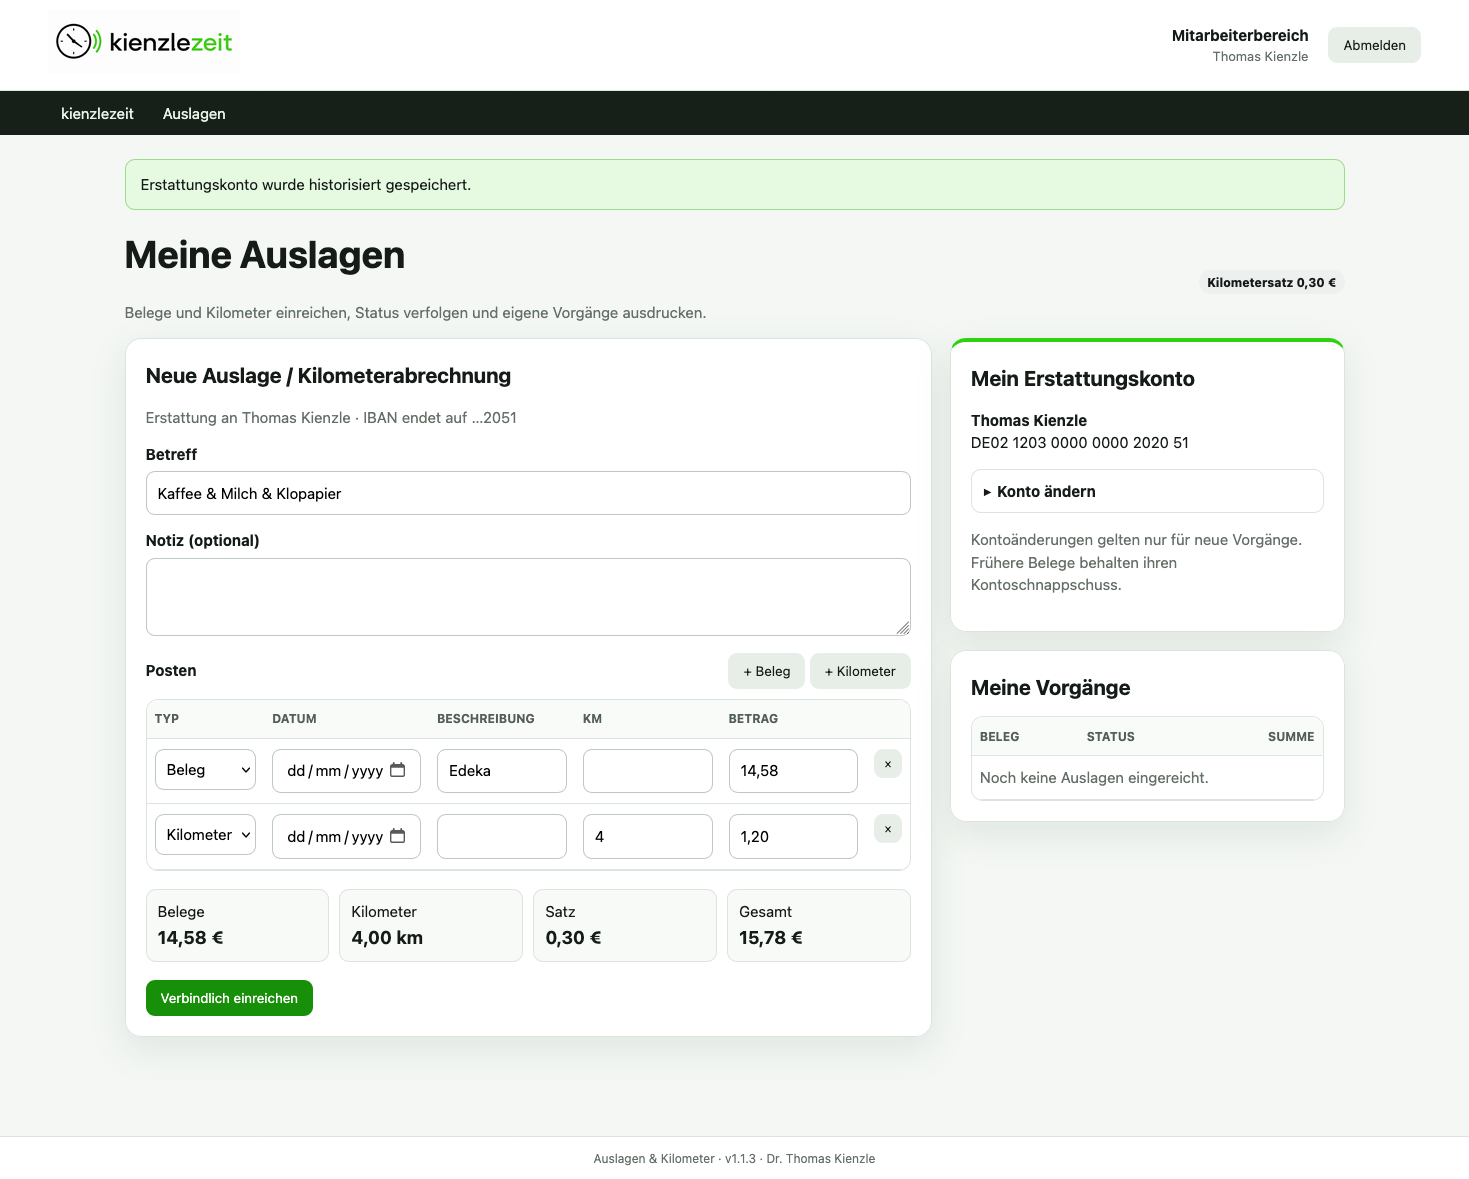This screenshot has width=1469, height=1179.
Task: Click the kienzlezeit clock logo
Action: (x=144, y=42)
